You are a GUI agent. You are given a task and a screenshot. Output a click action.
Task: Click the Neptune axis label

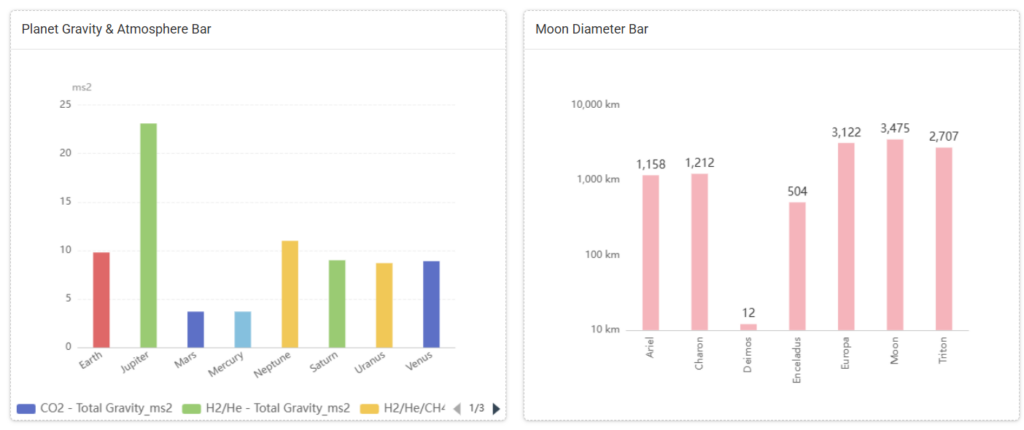tap(274, 367)
